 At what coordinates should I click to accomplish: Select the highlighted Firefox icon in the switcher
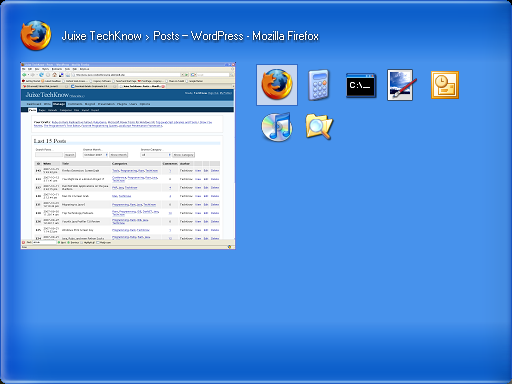tap(277, 85)
